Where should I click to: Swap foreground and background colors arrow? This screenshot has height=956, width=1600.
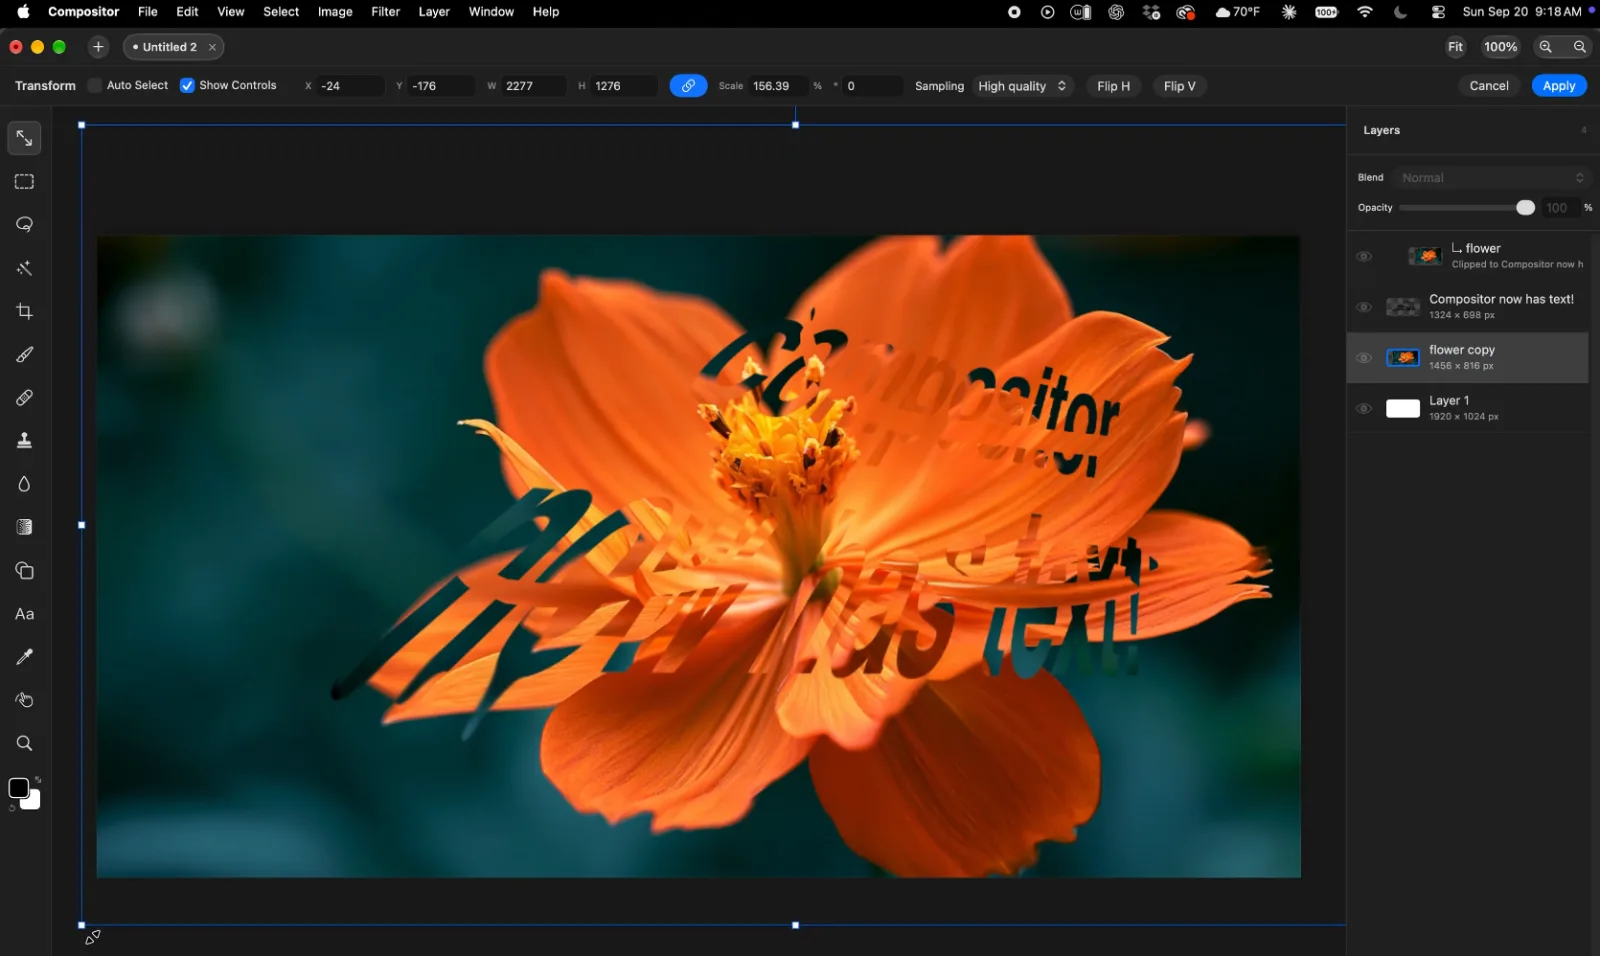(38, 780)
